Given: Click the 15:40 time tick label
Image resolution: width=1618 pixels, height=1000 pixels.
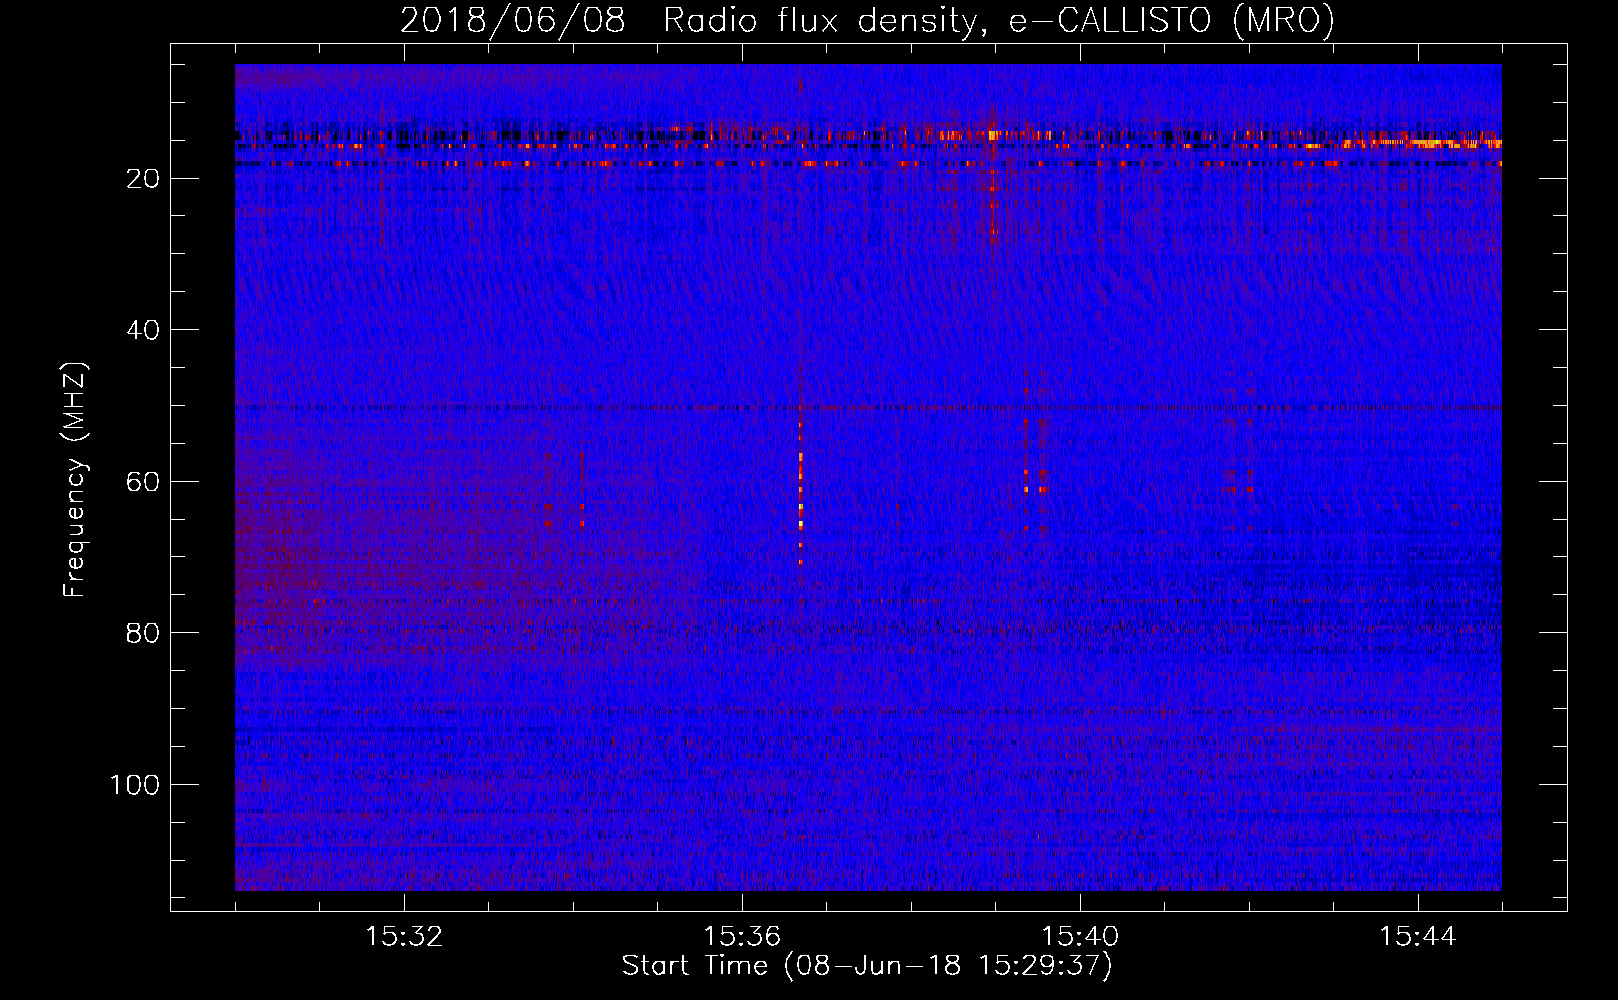Looking at the screenshot, I should tap(1080, 937).
